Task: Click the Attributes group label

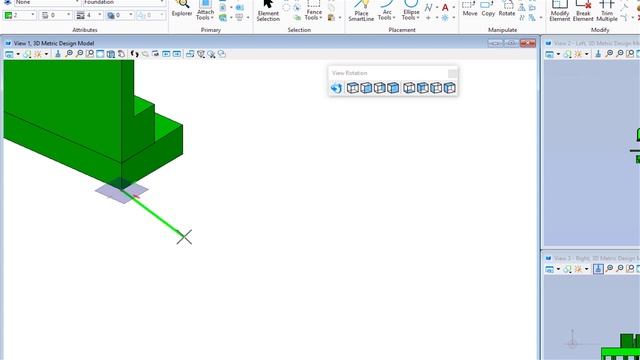Action: pos(84,30)
